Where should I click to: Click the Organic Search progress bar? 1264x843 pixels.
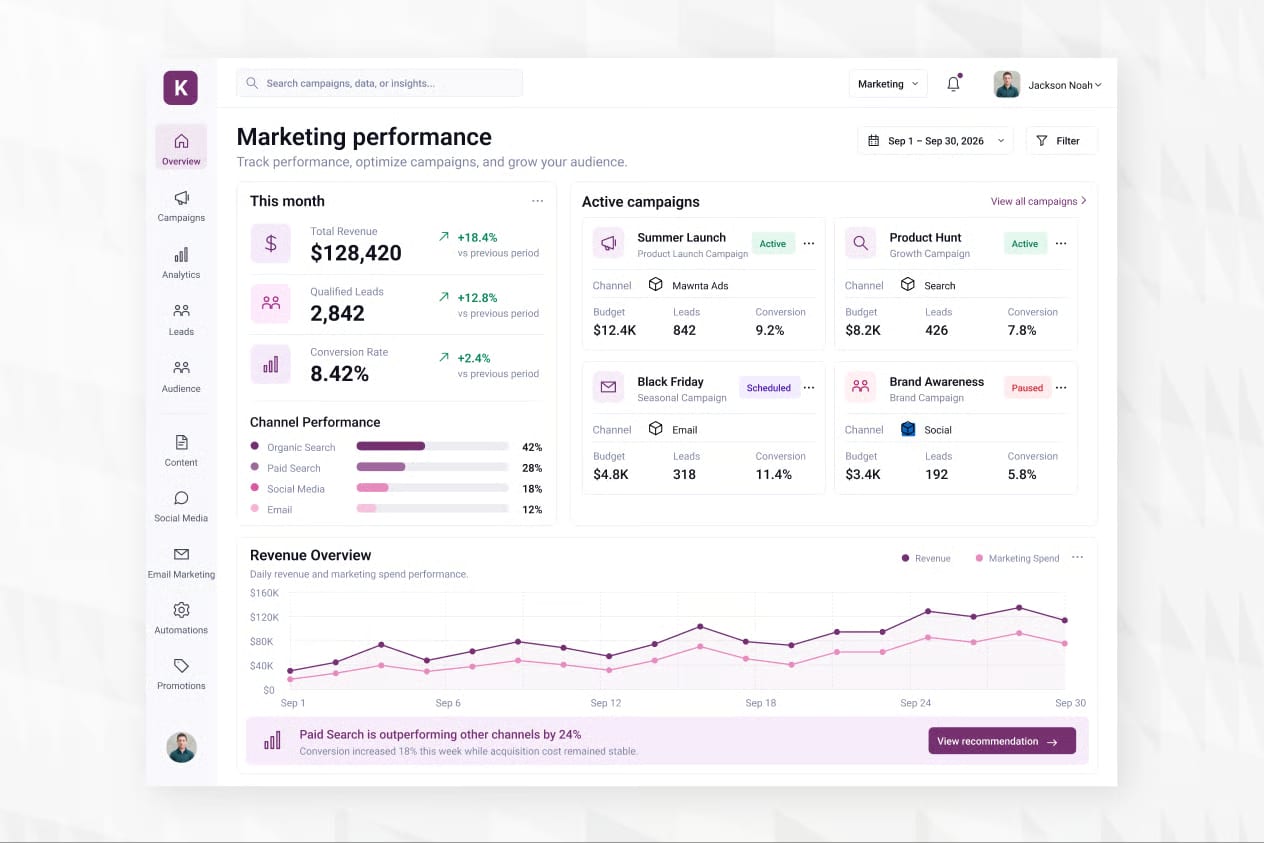coord(432,446)
